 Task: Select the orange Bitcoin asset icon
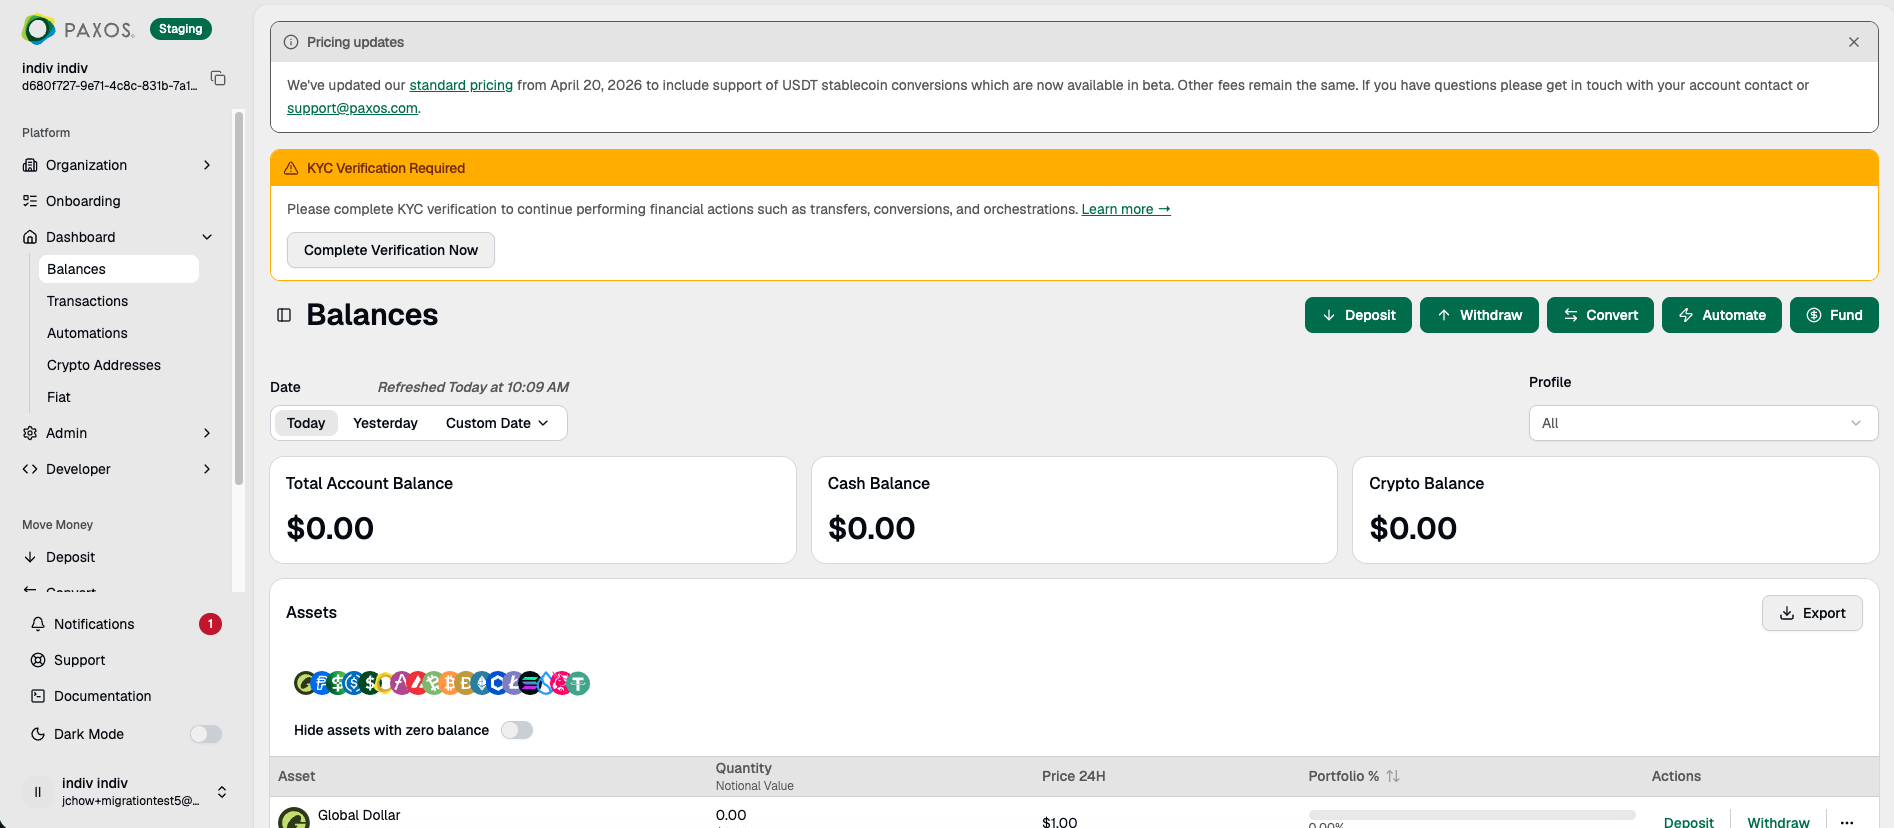449,683
